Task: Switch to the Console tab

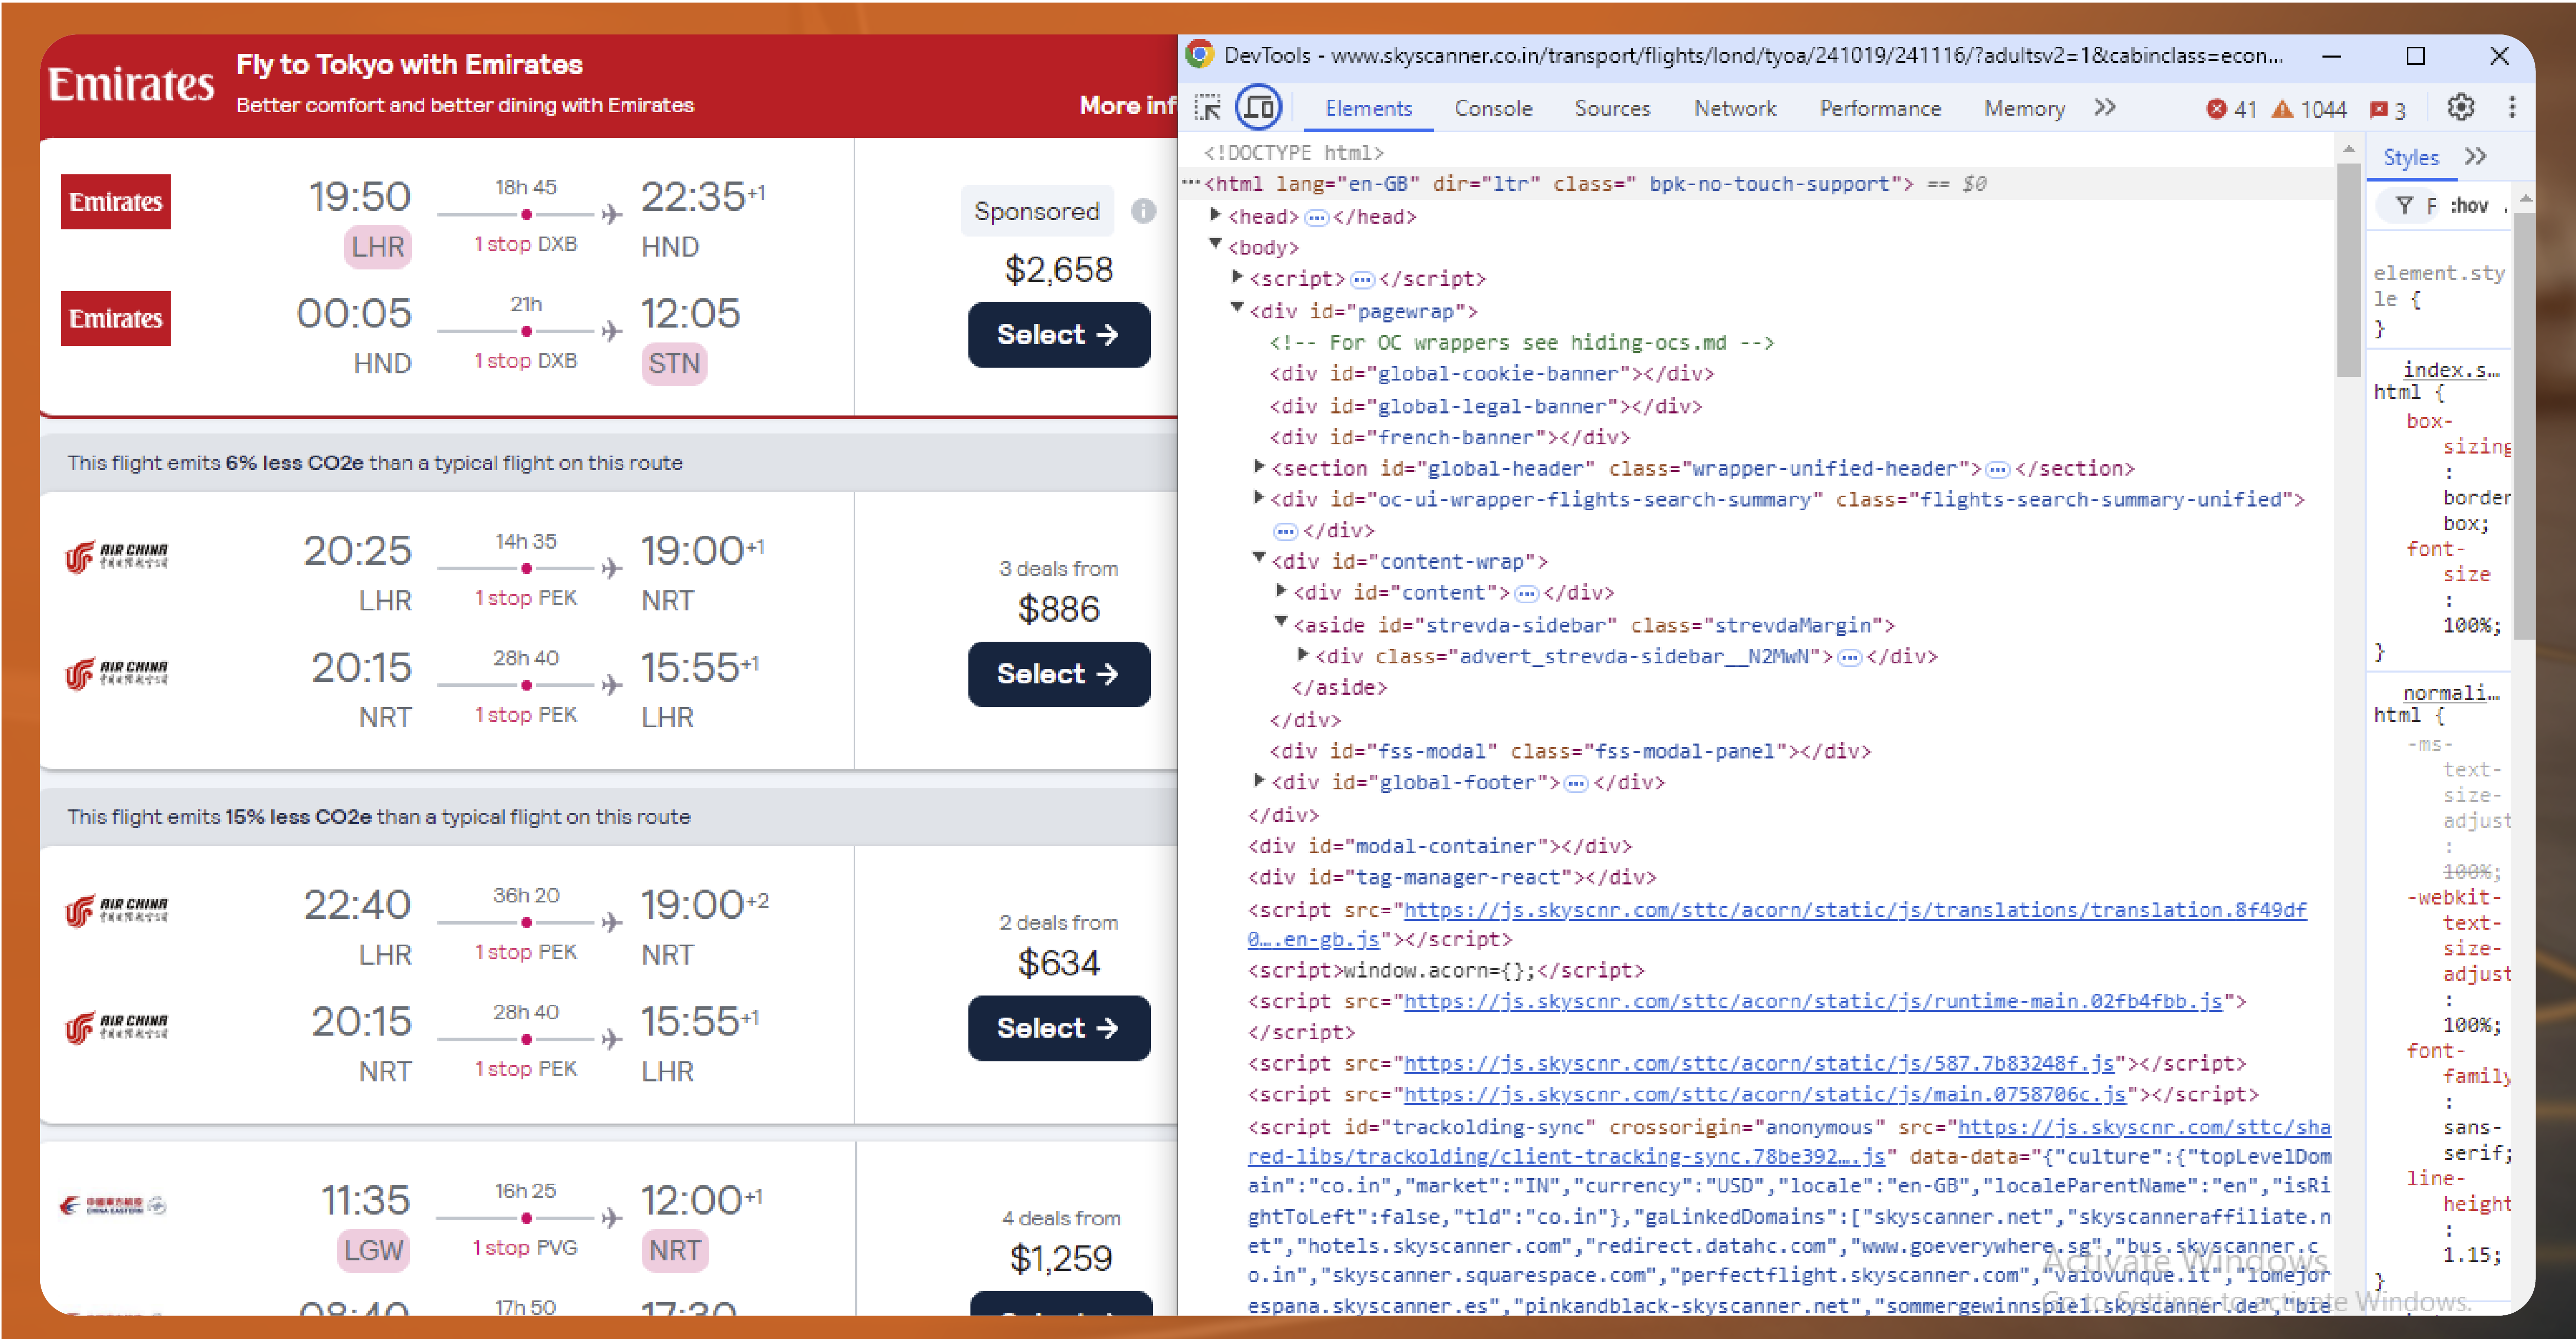Action: click(x=1493, y=108)
